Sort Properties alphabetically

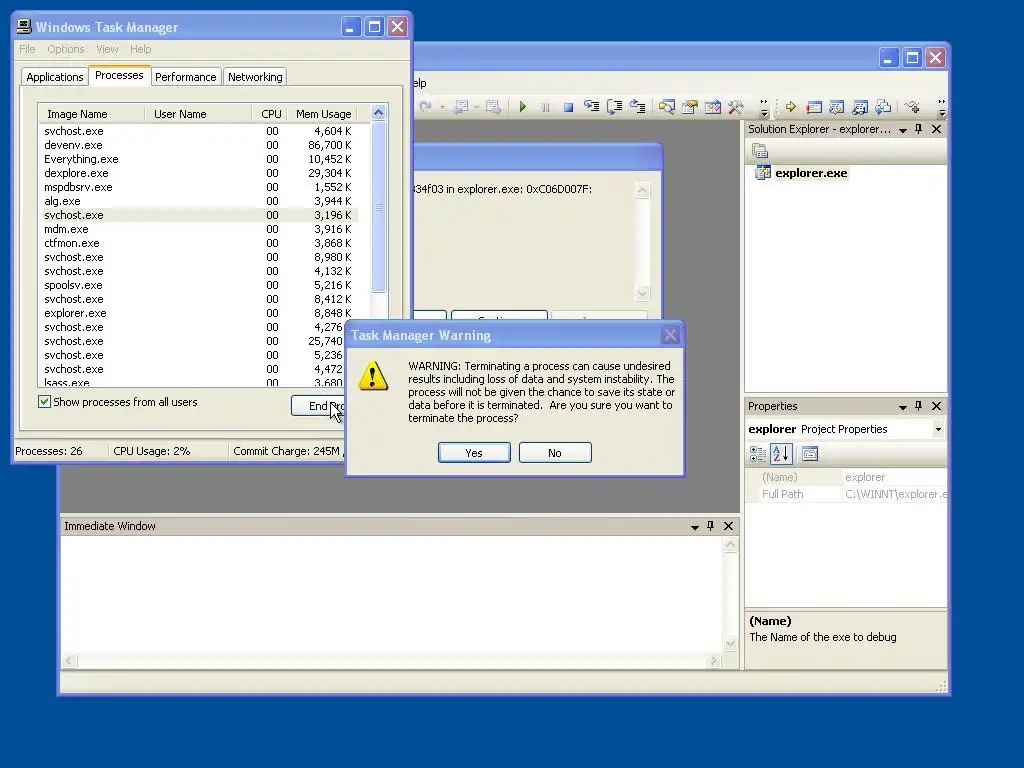pyautogui.click(x=781, y=454)
